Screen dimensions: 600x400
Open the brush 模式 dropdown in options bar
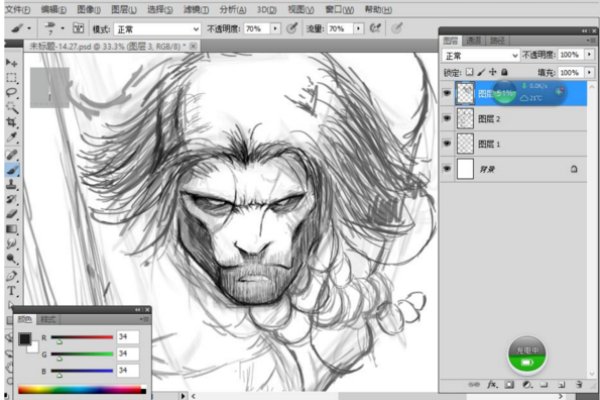(159, 30)
